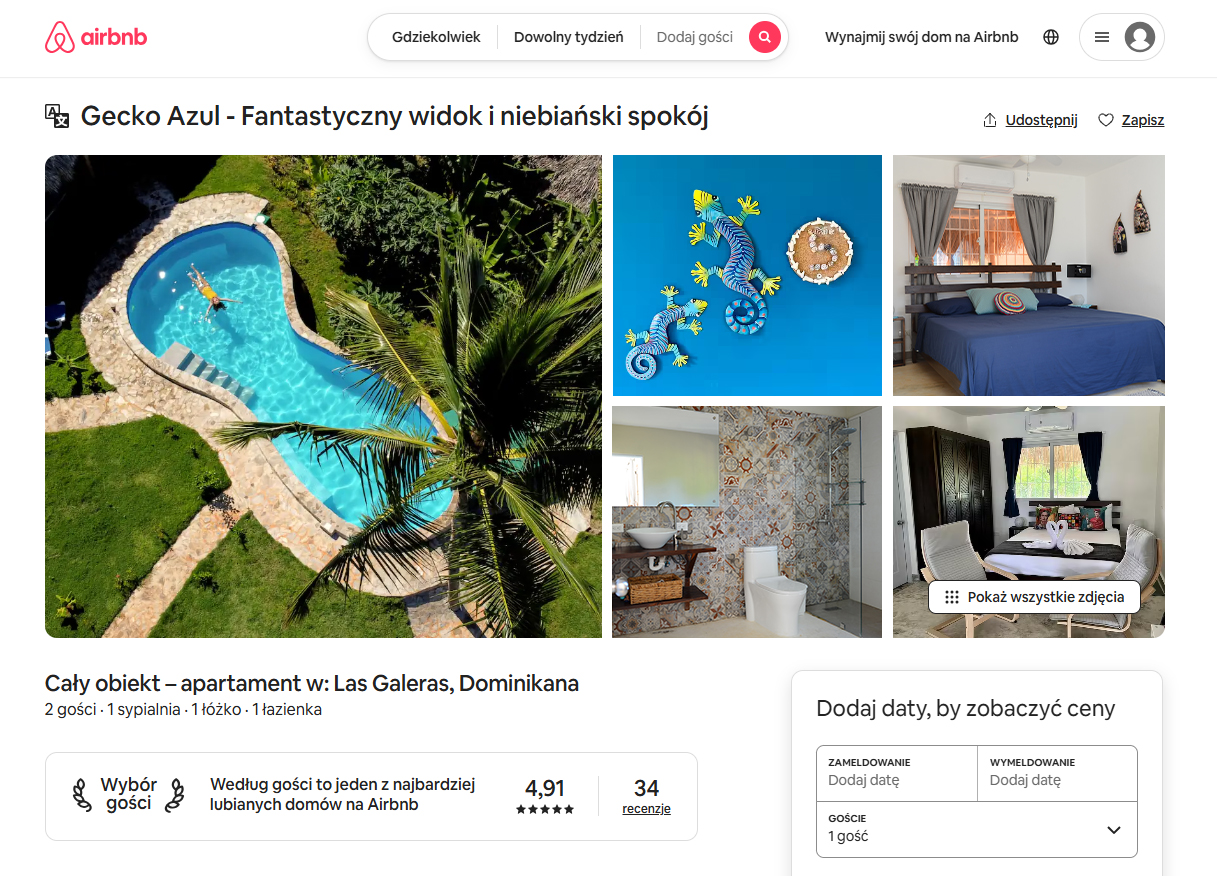Click the heart save icon

coord(1106,120)
